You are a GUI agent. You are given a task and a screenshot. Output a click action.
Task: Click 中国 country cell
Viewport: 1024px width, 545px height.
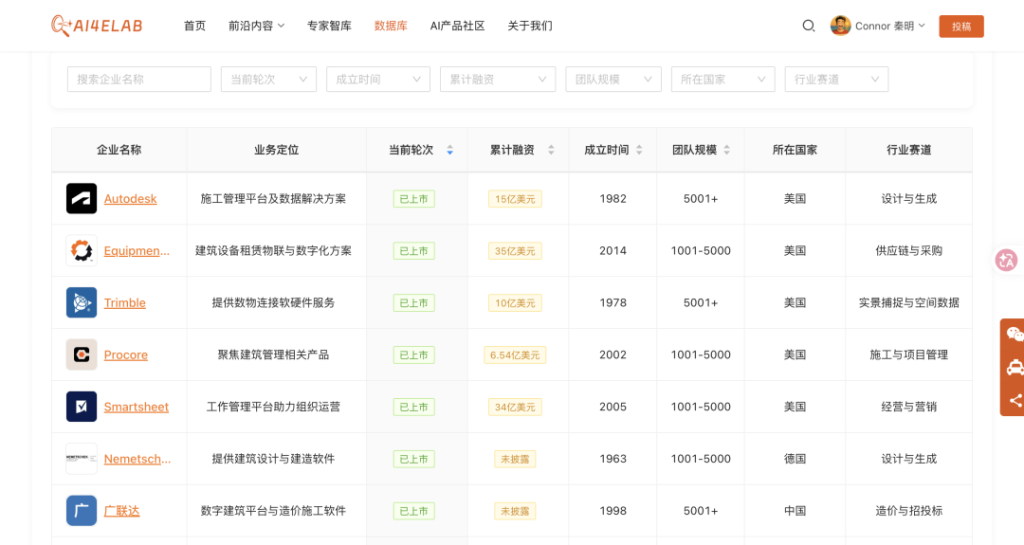[794, 511]
